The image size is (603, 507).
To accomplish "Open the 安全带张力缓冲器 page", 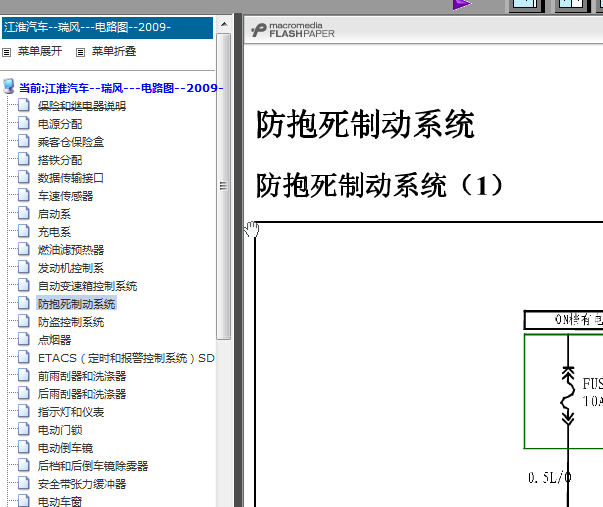I will tap(82, 484).
